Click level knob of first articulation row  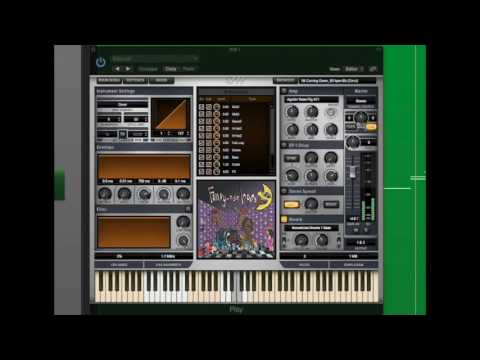click(x=217, y=107)
